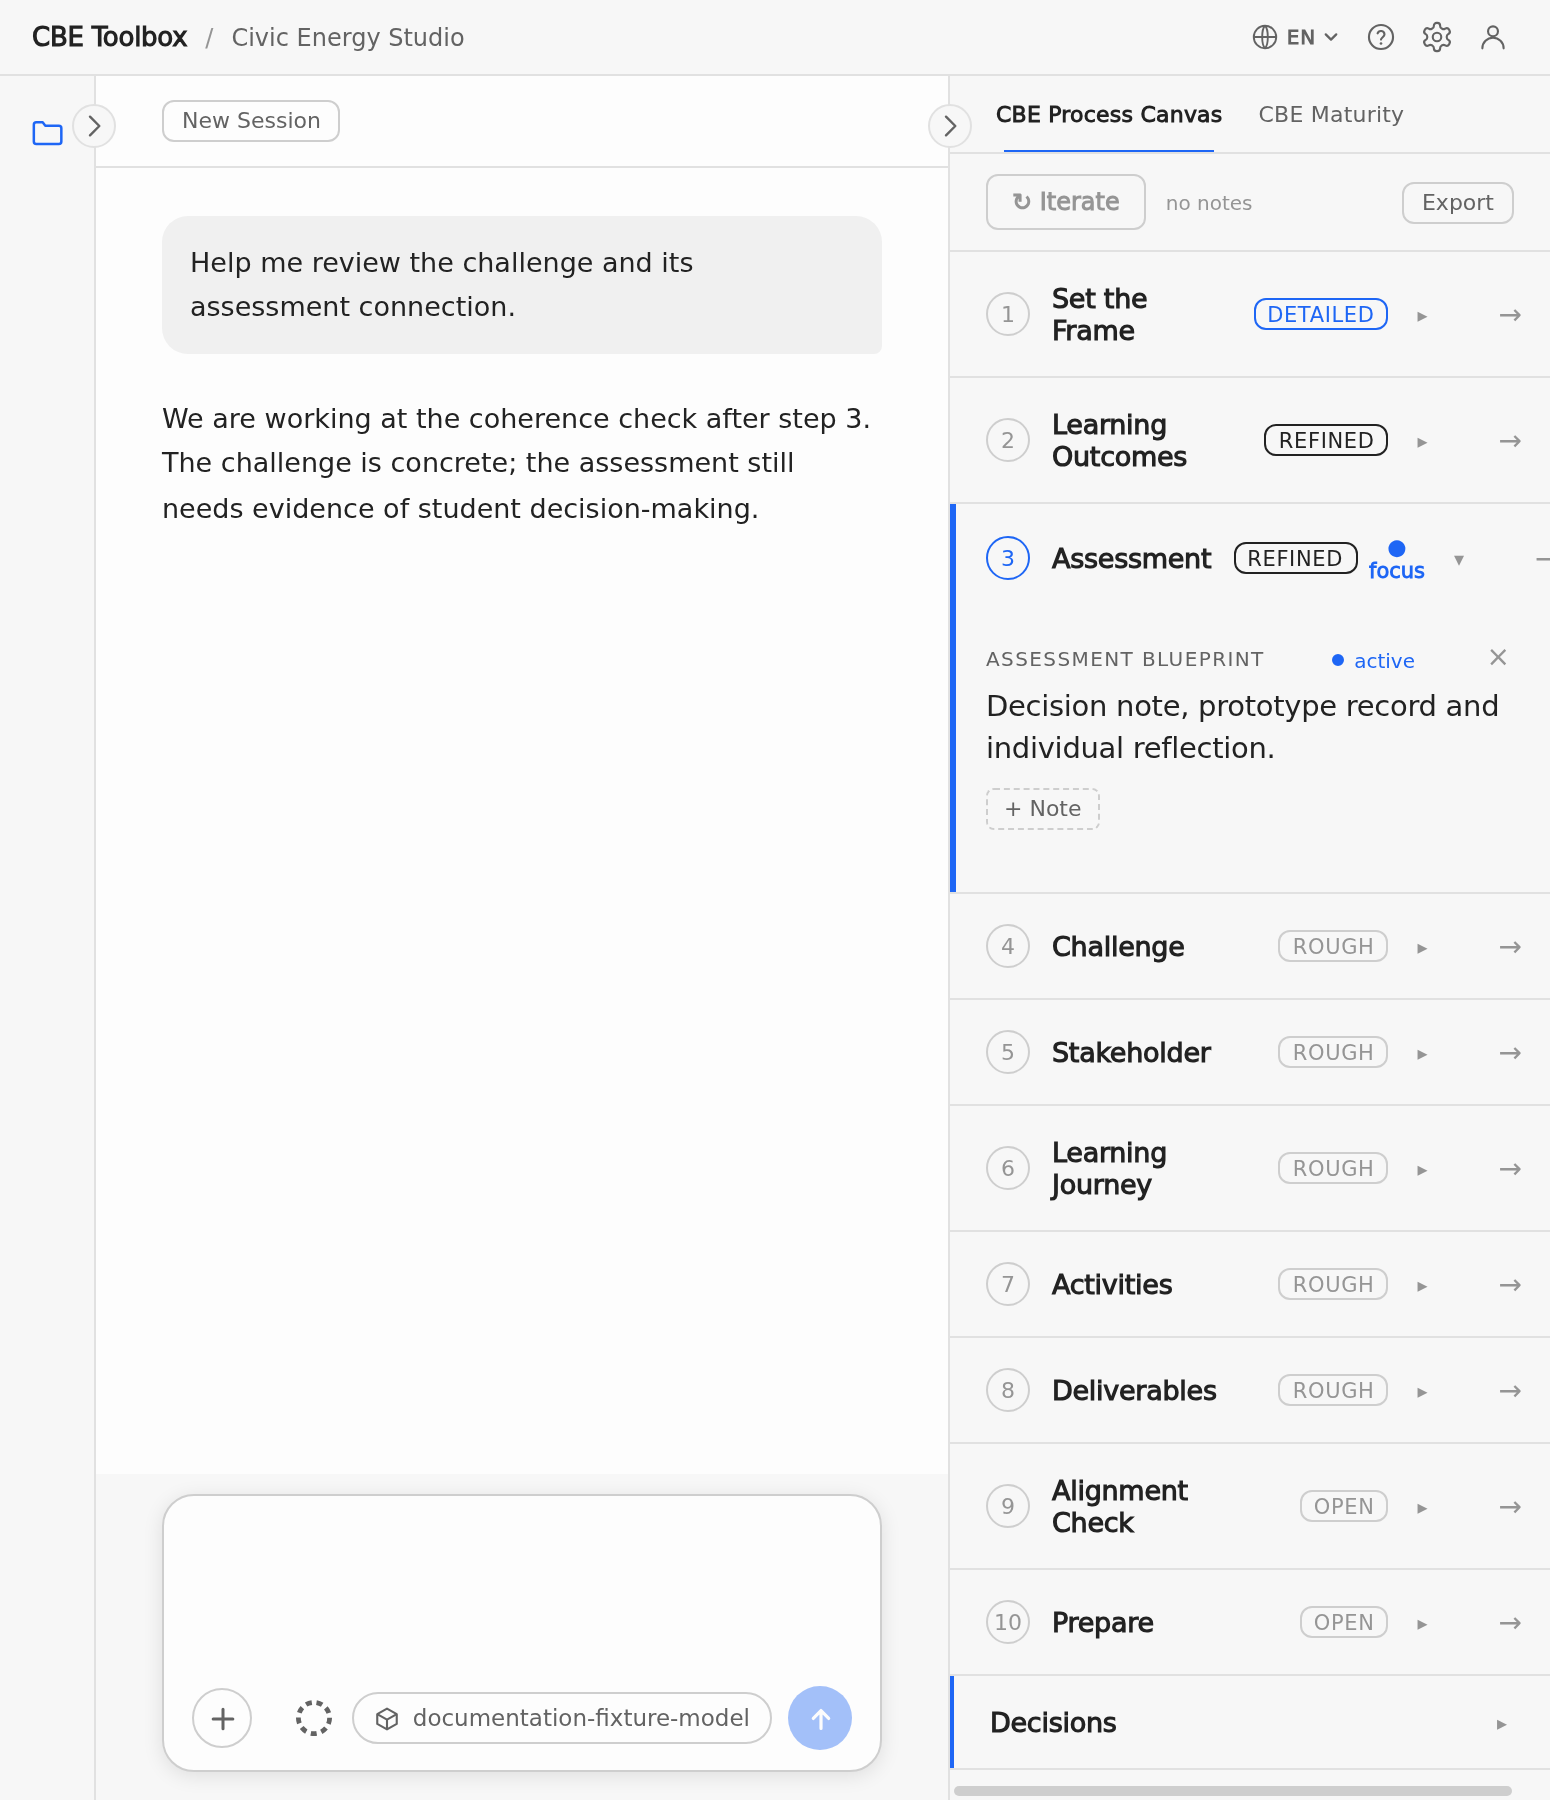Screen dimensions: 1550x1800
Task: Select the CBE Process Canvas tab
Action: coord(1108,114)
